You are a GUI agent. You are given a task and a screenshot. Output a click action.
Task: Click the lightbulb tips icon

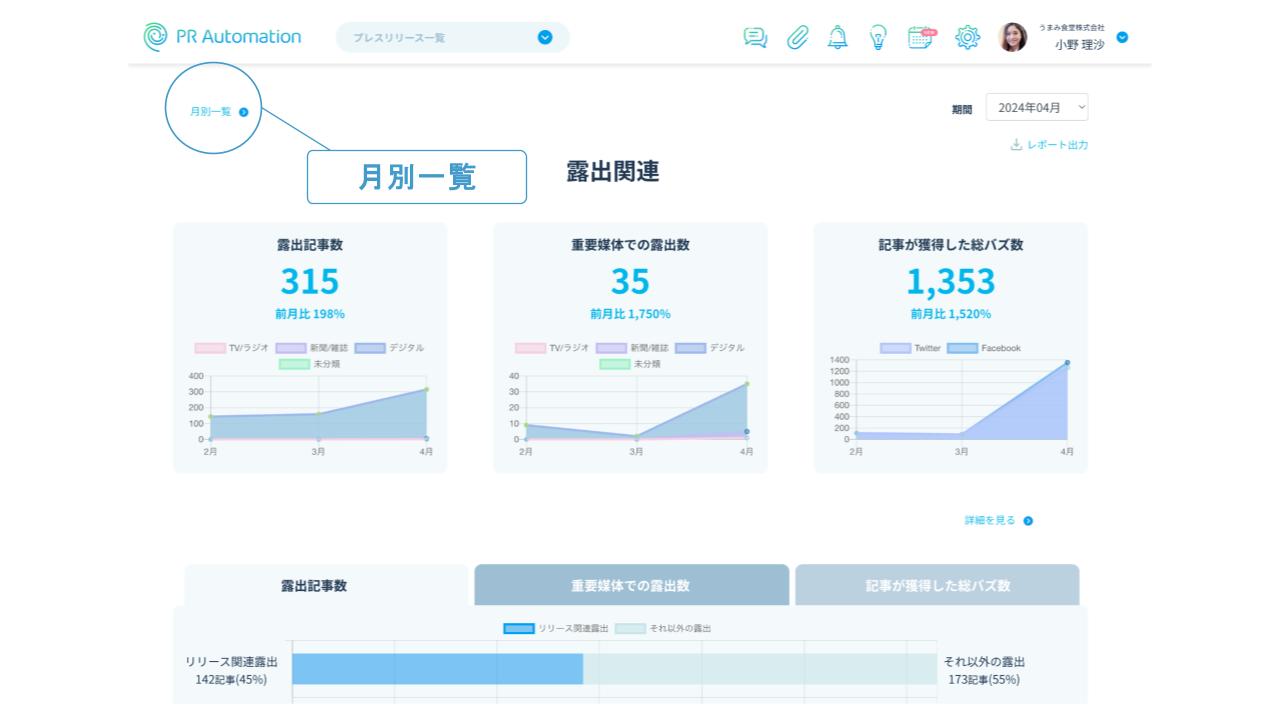coord(878,38)
